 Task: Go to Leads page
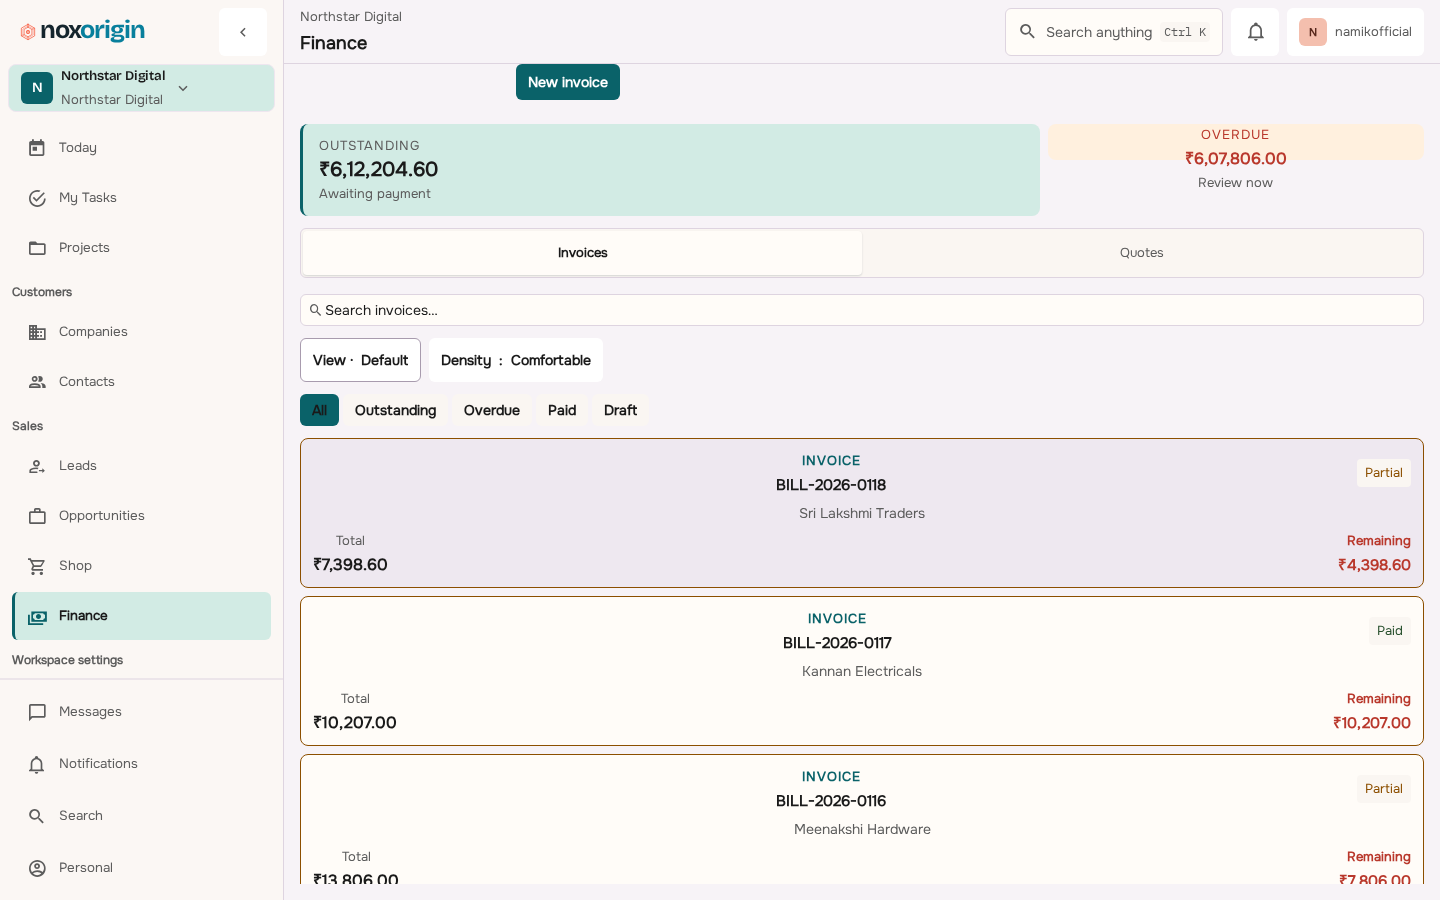pos(141,466)
